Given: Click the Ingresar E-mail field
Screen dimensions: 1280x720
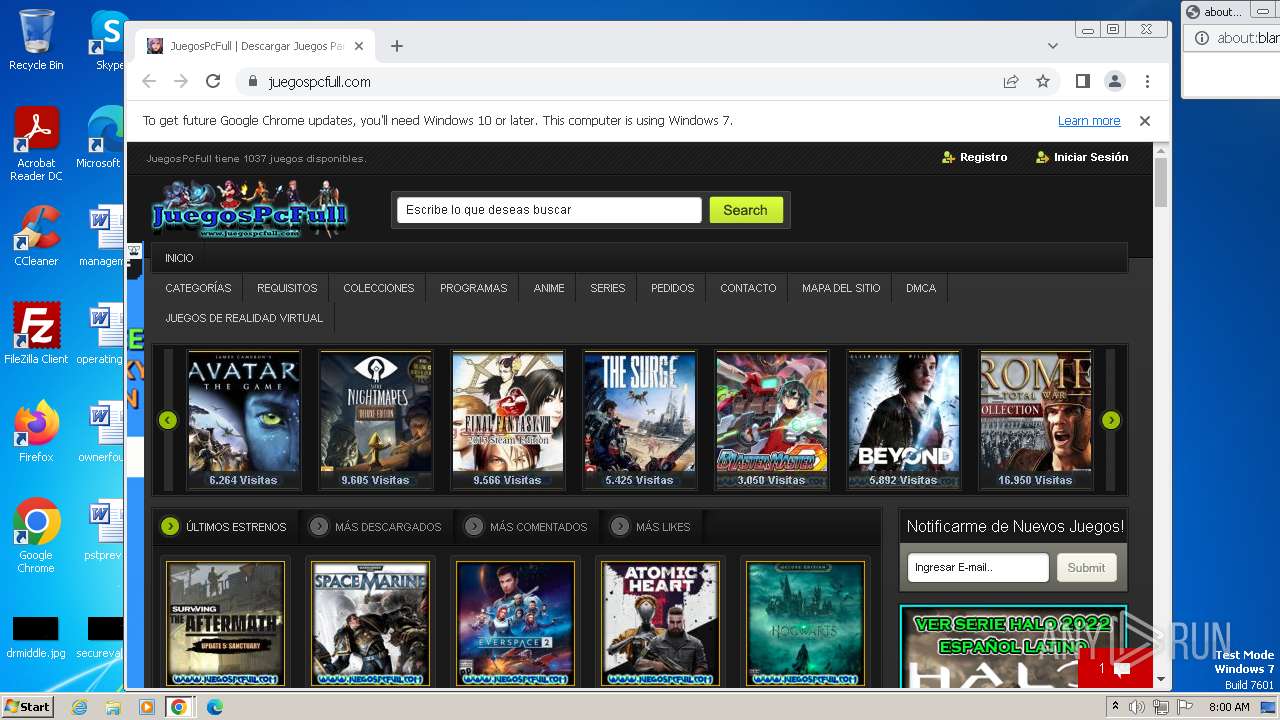Looking at the screenshot, I should coord(978,567).
